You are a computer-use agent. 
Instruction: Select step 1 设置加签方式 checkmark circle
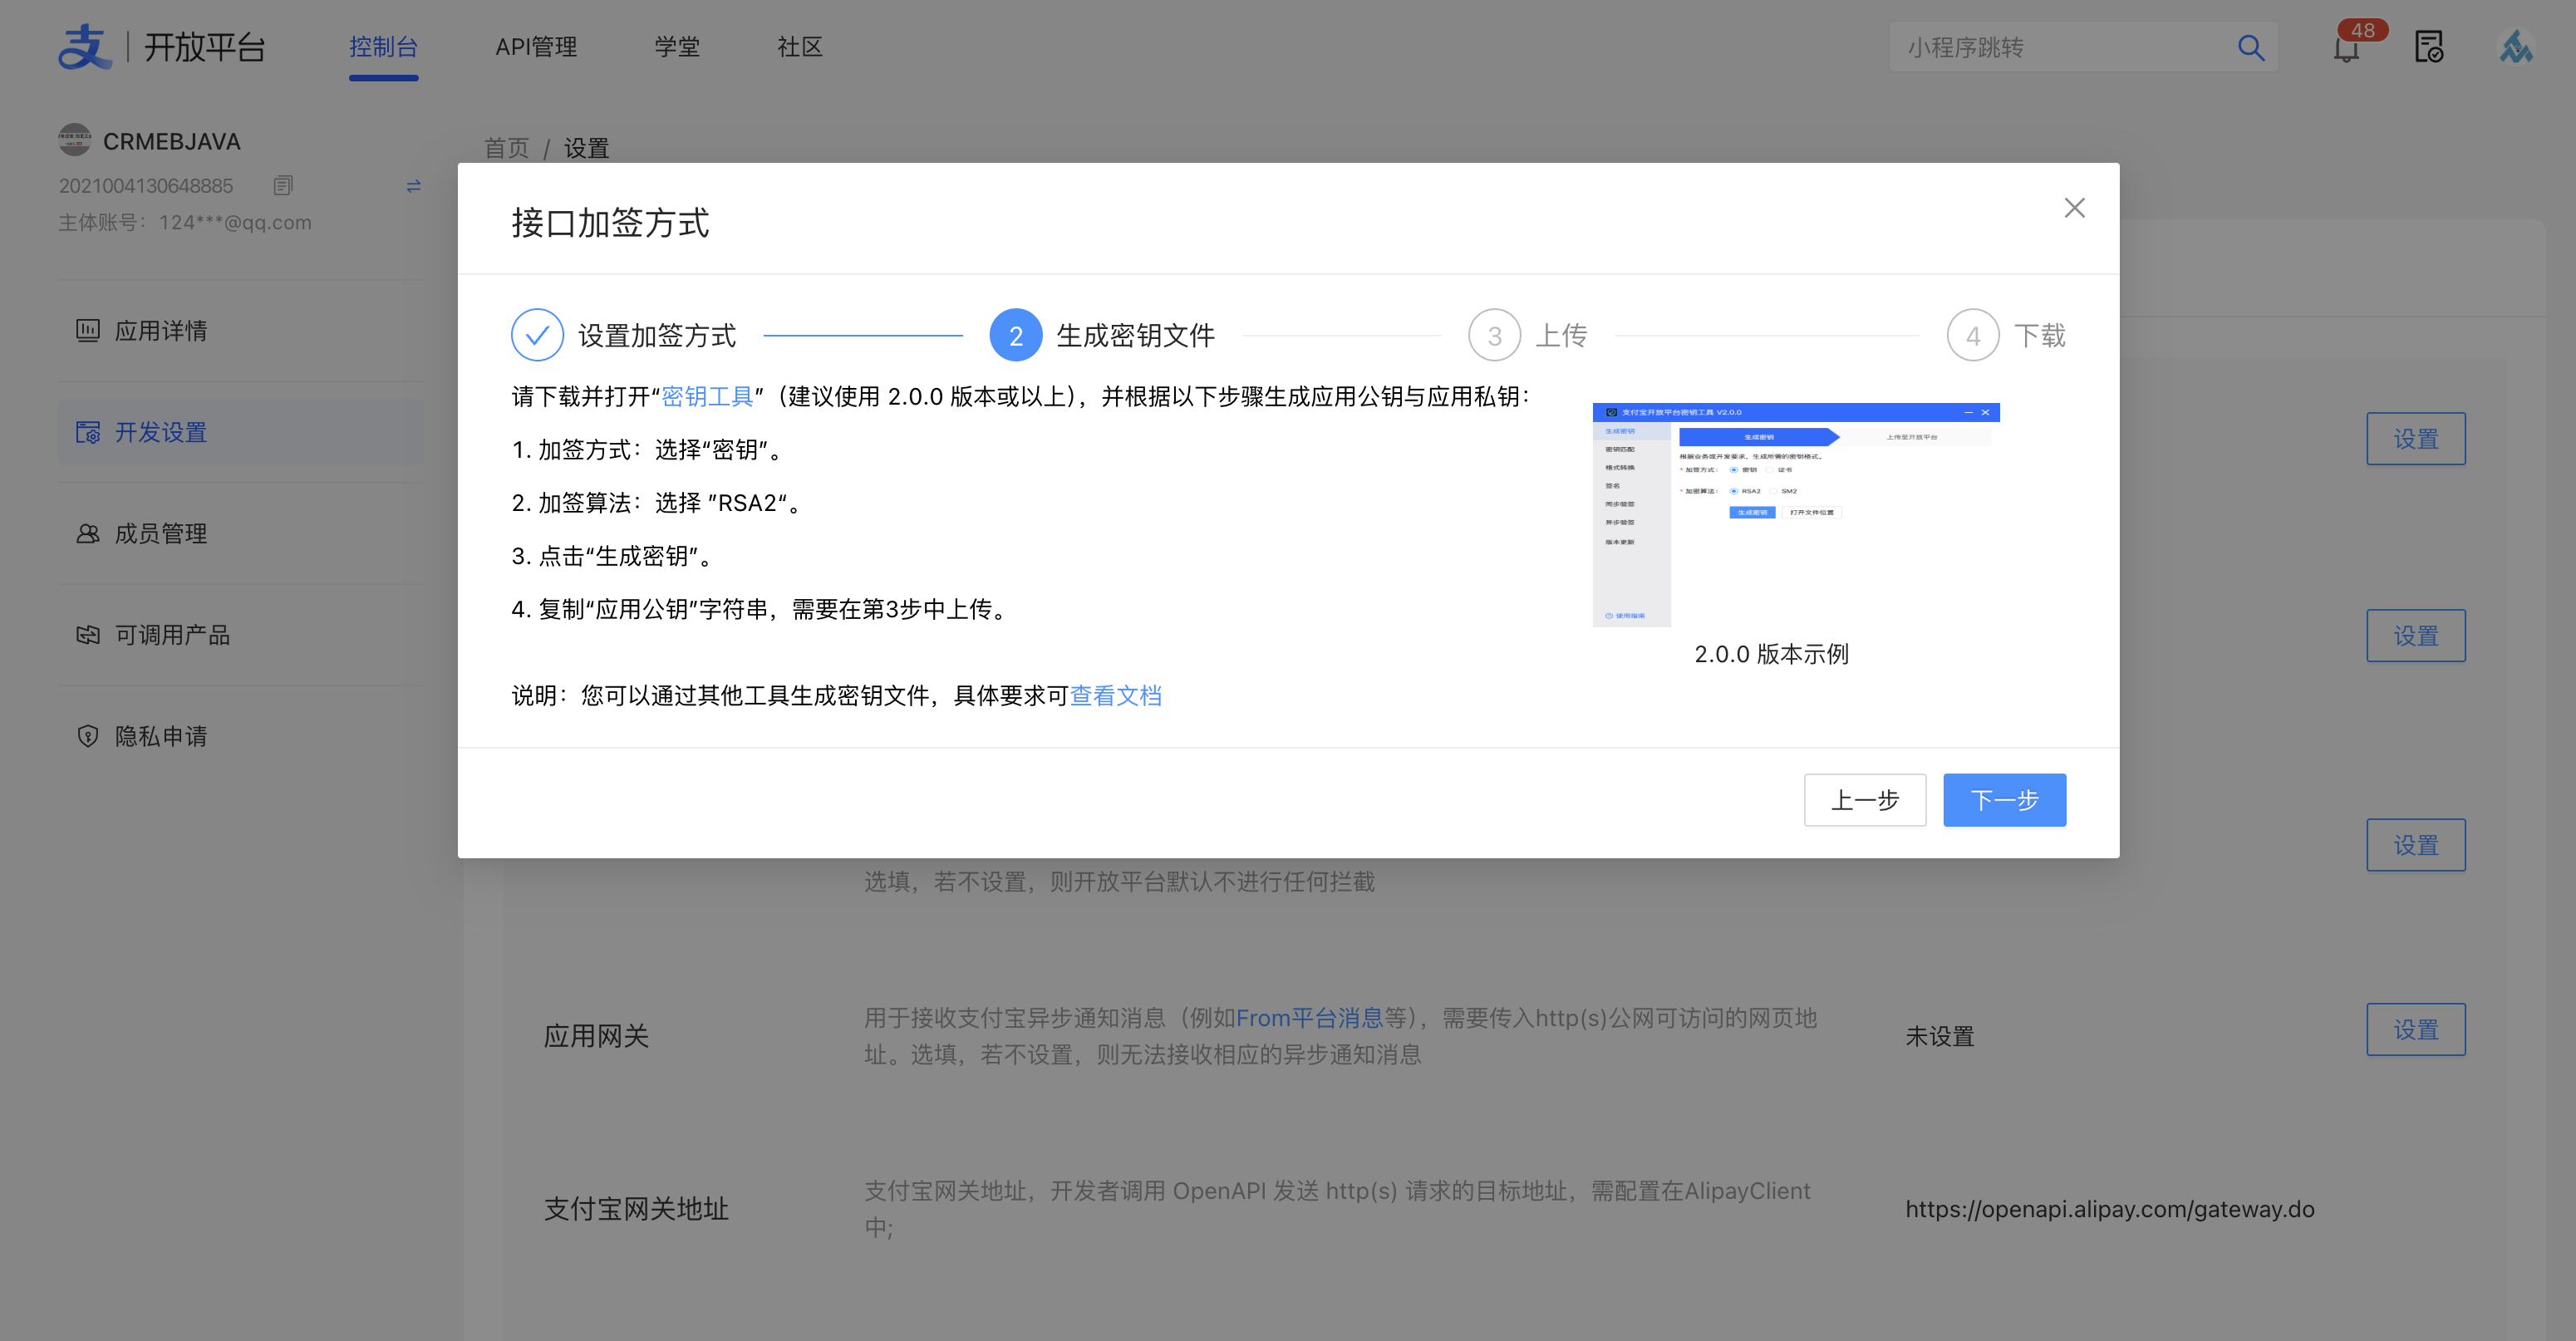(537, 335)
